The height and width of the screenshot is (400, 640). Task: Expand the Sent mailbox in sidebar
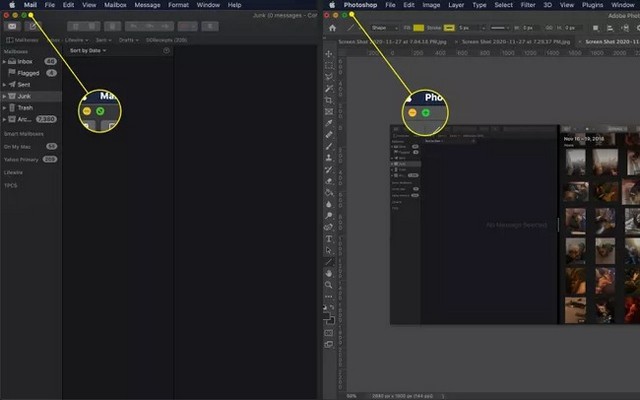(x=4, y=84)
